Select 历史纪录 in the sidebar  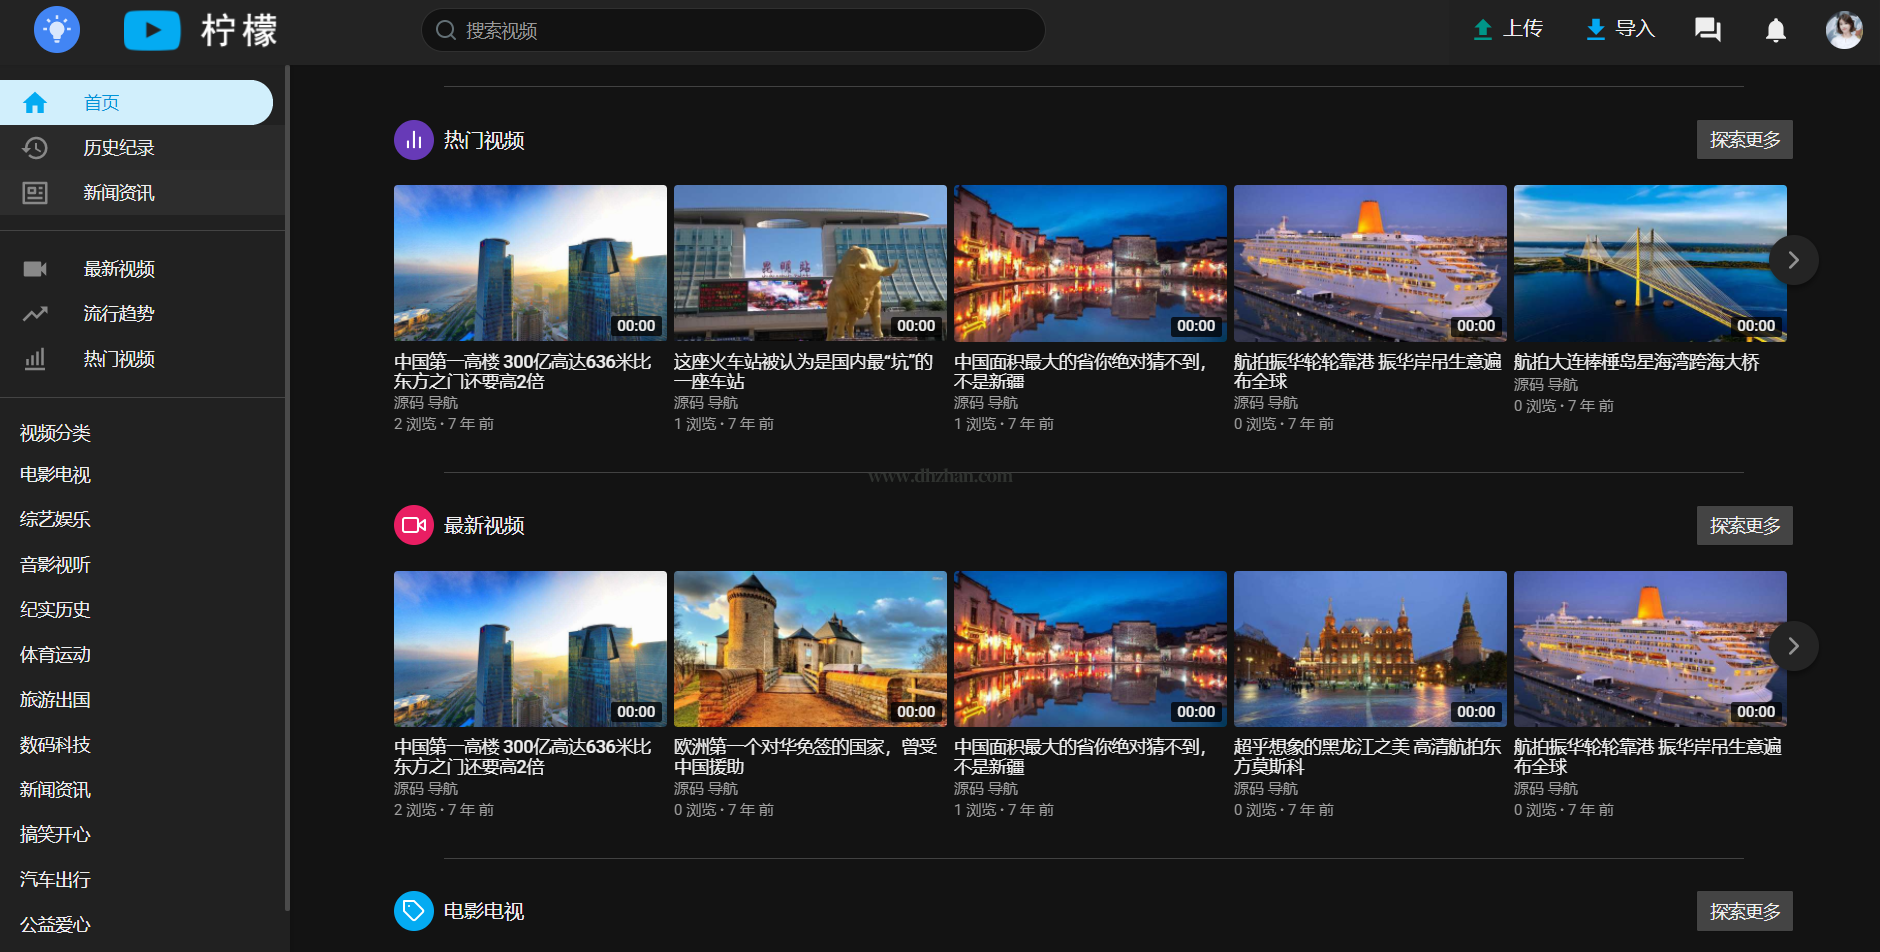point(119,148)
